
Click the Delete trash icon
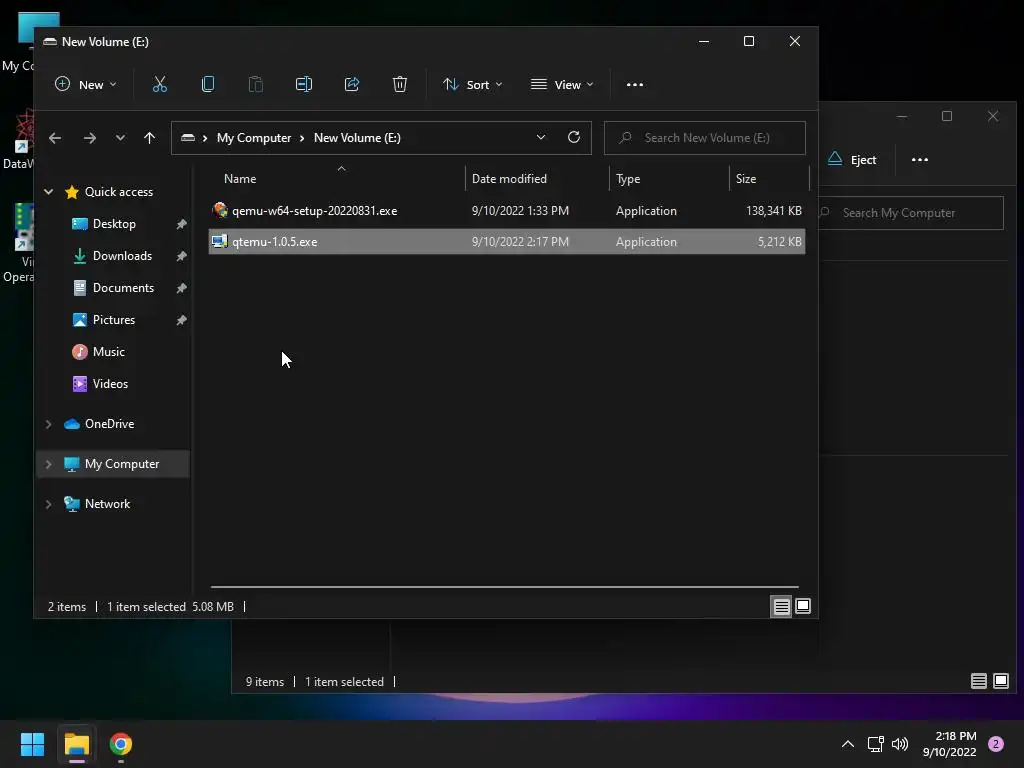400,84
